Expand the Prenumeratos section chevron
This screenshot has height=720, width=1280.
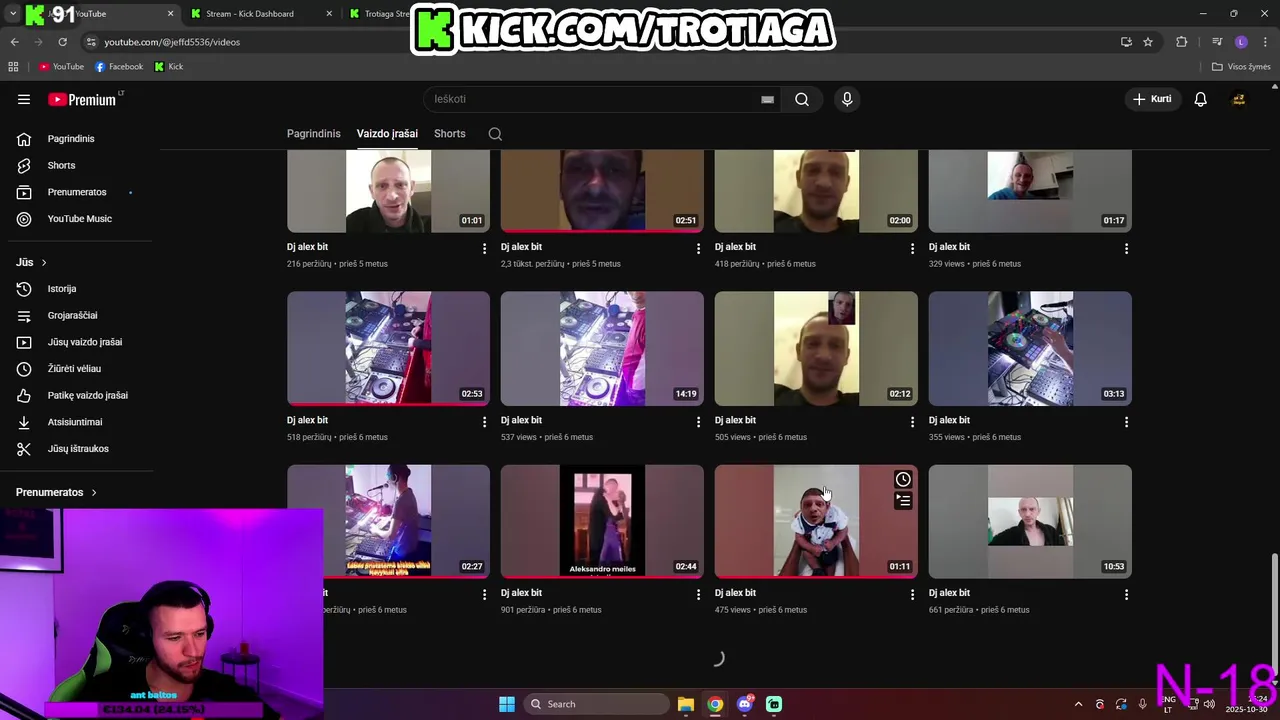pyautogui.click(x=94, y=493)
